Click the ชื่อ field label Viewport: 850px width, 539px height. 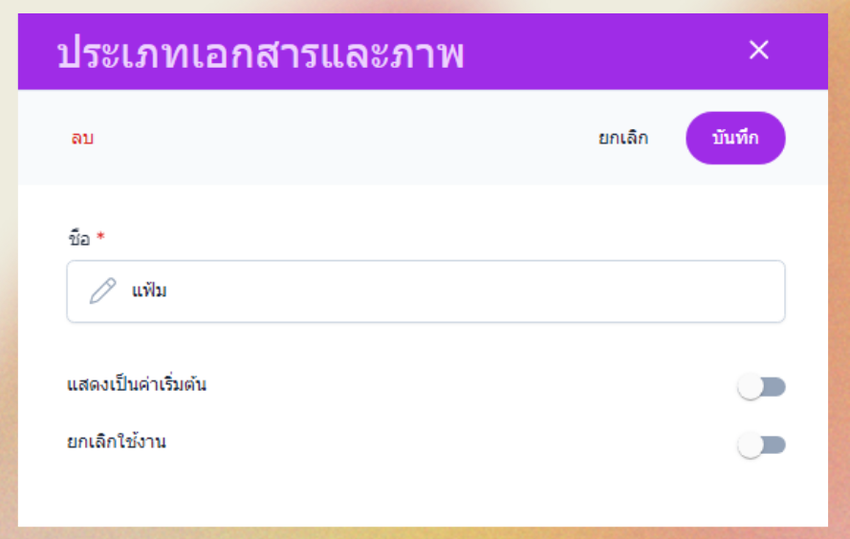pos(78,239)
